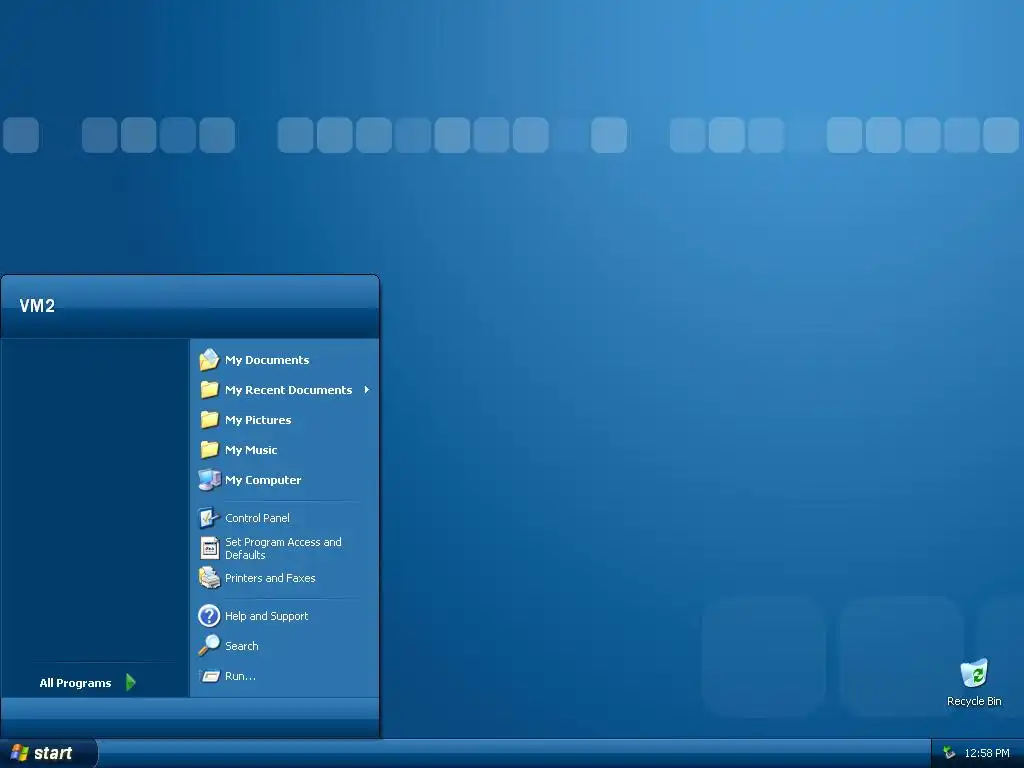The width and height of the screenshot is (1024, 768).
Task: Click the VM2 user name header
Action: coord(37,306)
